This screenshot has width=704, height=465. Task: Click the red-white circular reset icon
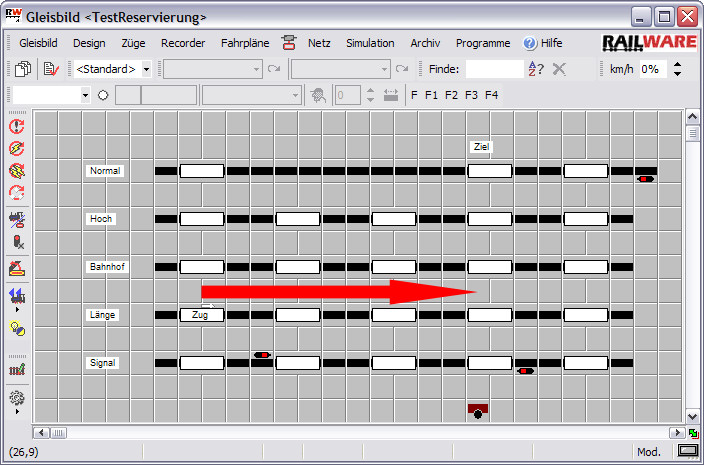(x=17, y=193)
